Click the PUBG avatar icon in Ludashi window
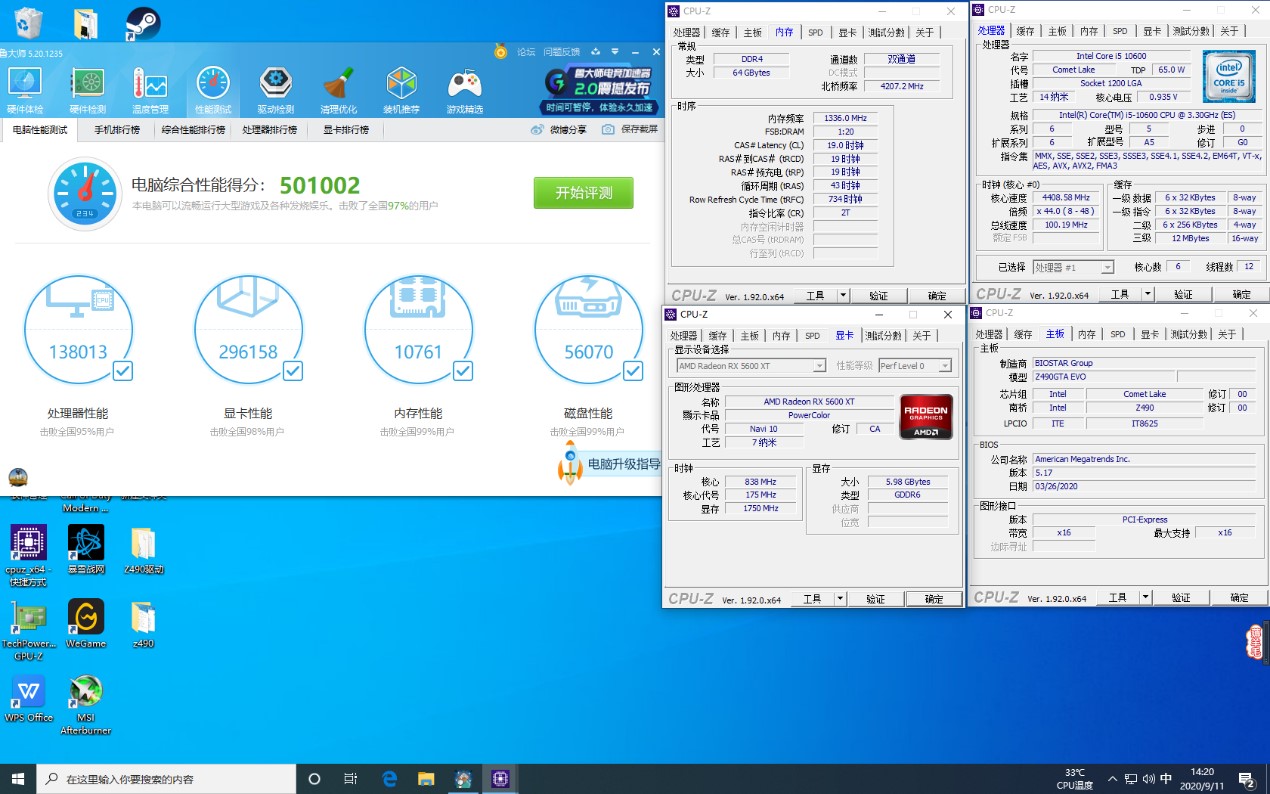Viewport: 1270px width, 794px height. click(18, 477)
